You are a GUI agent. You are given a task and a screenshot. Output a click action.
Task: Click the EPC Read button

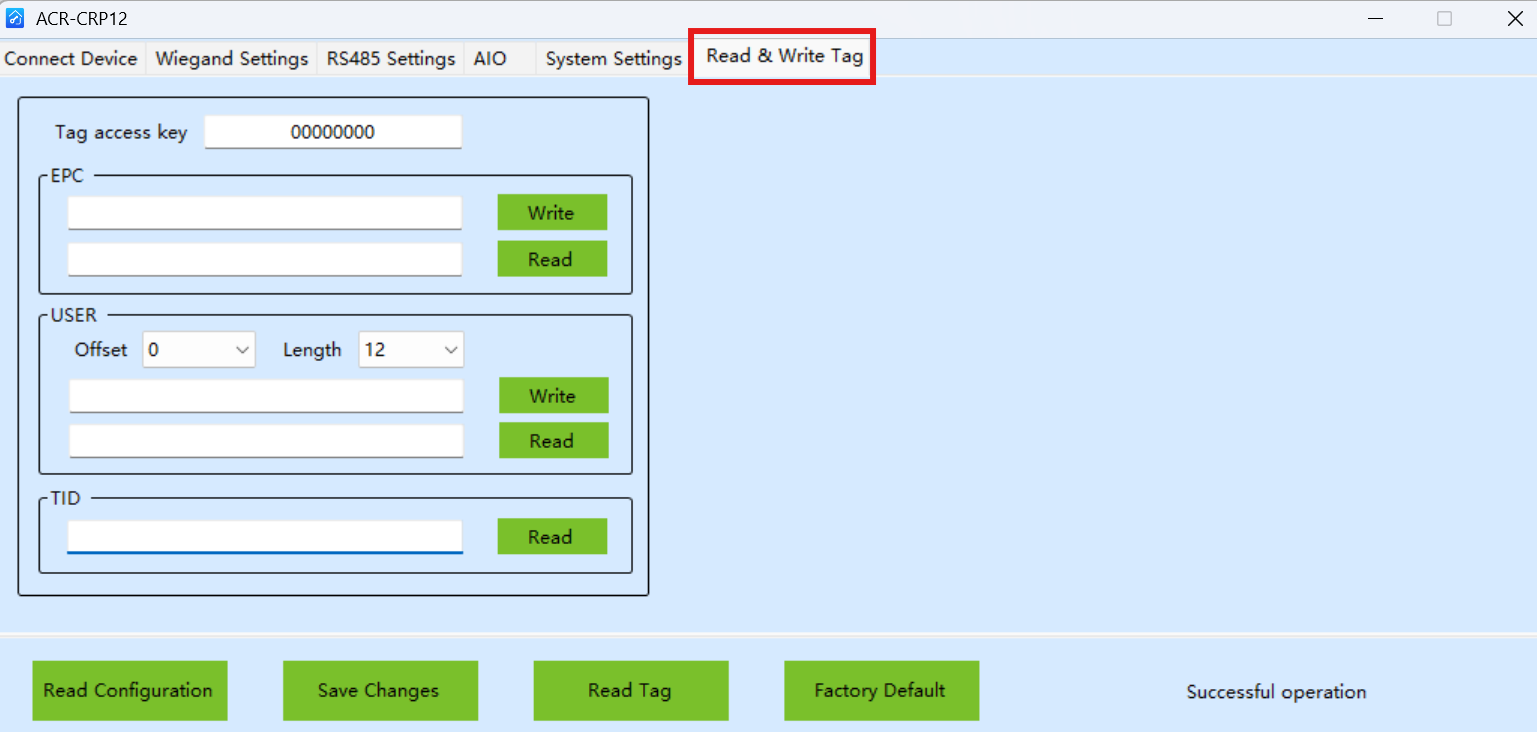click(x=552, y=259)
